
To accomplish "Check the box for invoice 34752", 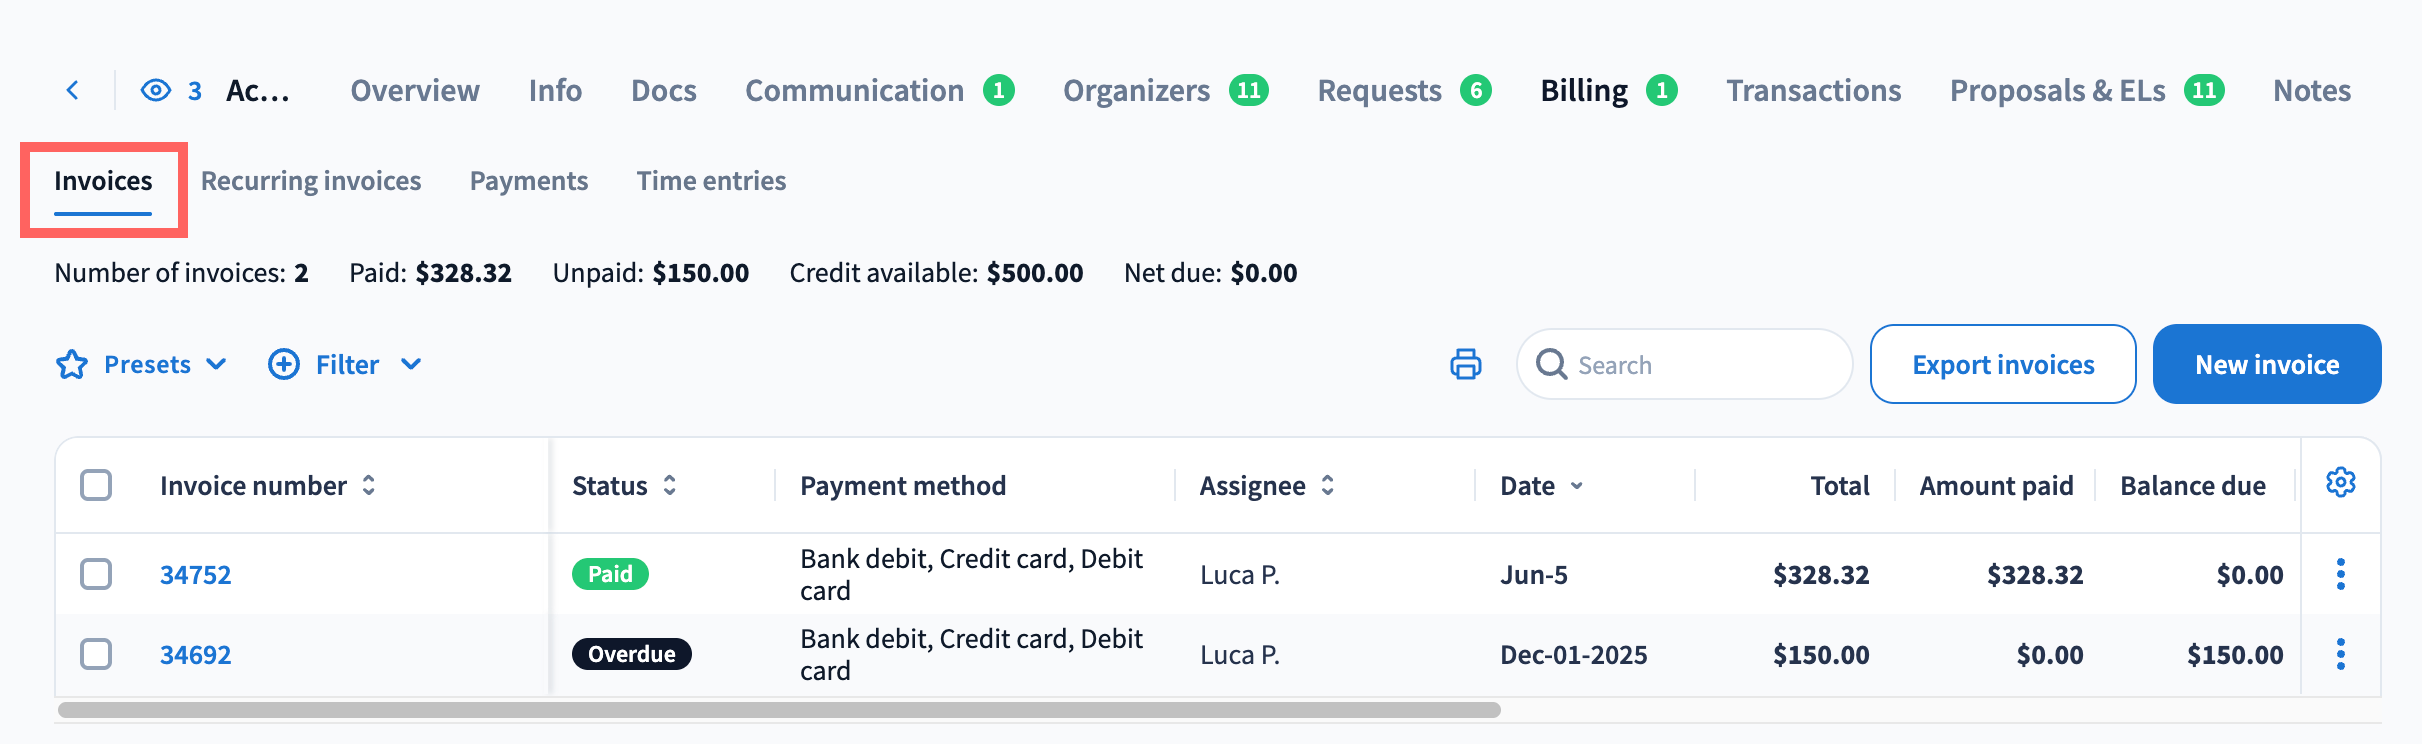I will point(96,574).
